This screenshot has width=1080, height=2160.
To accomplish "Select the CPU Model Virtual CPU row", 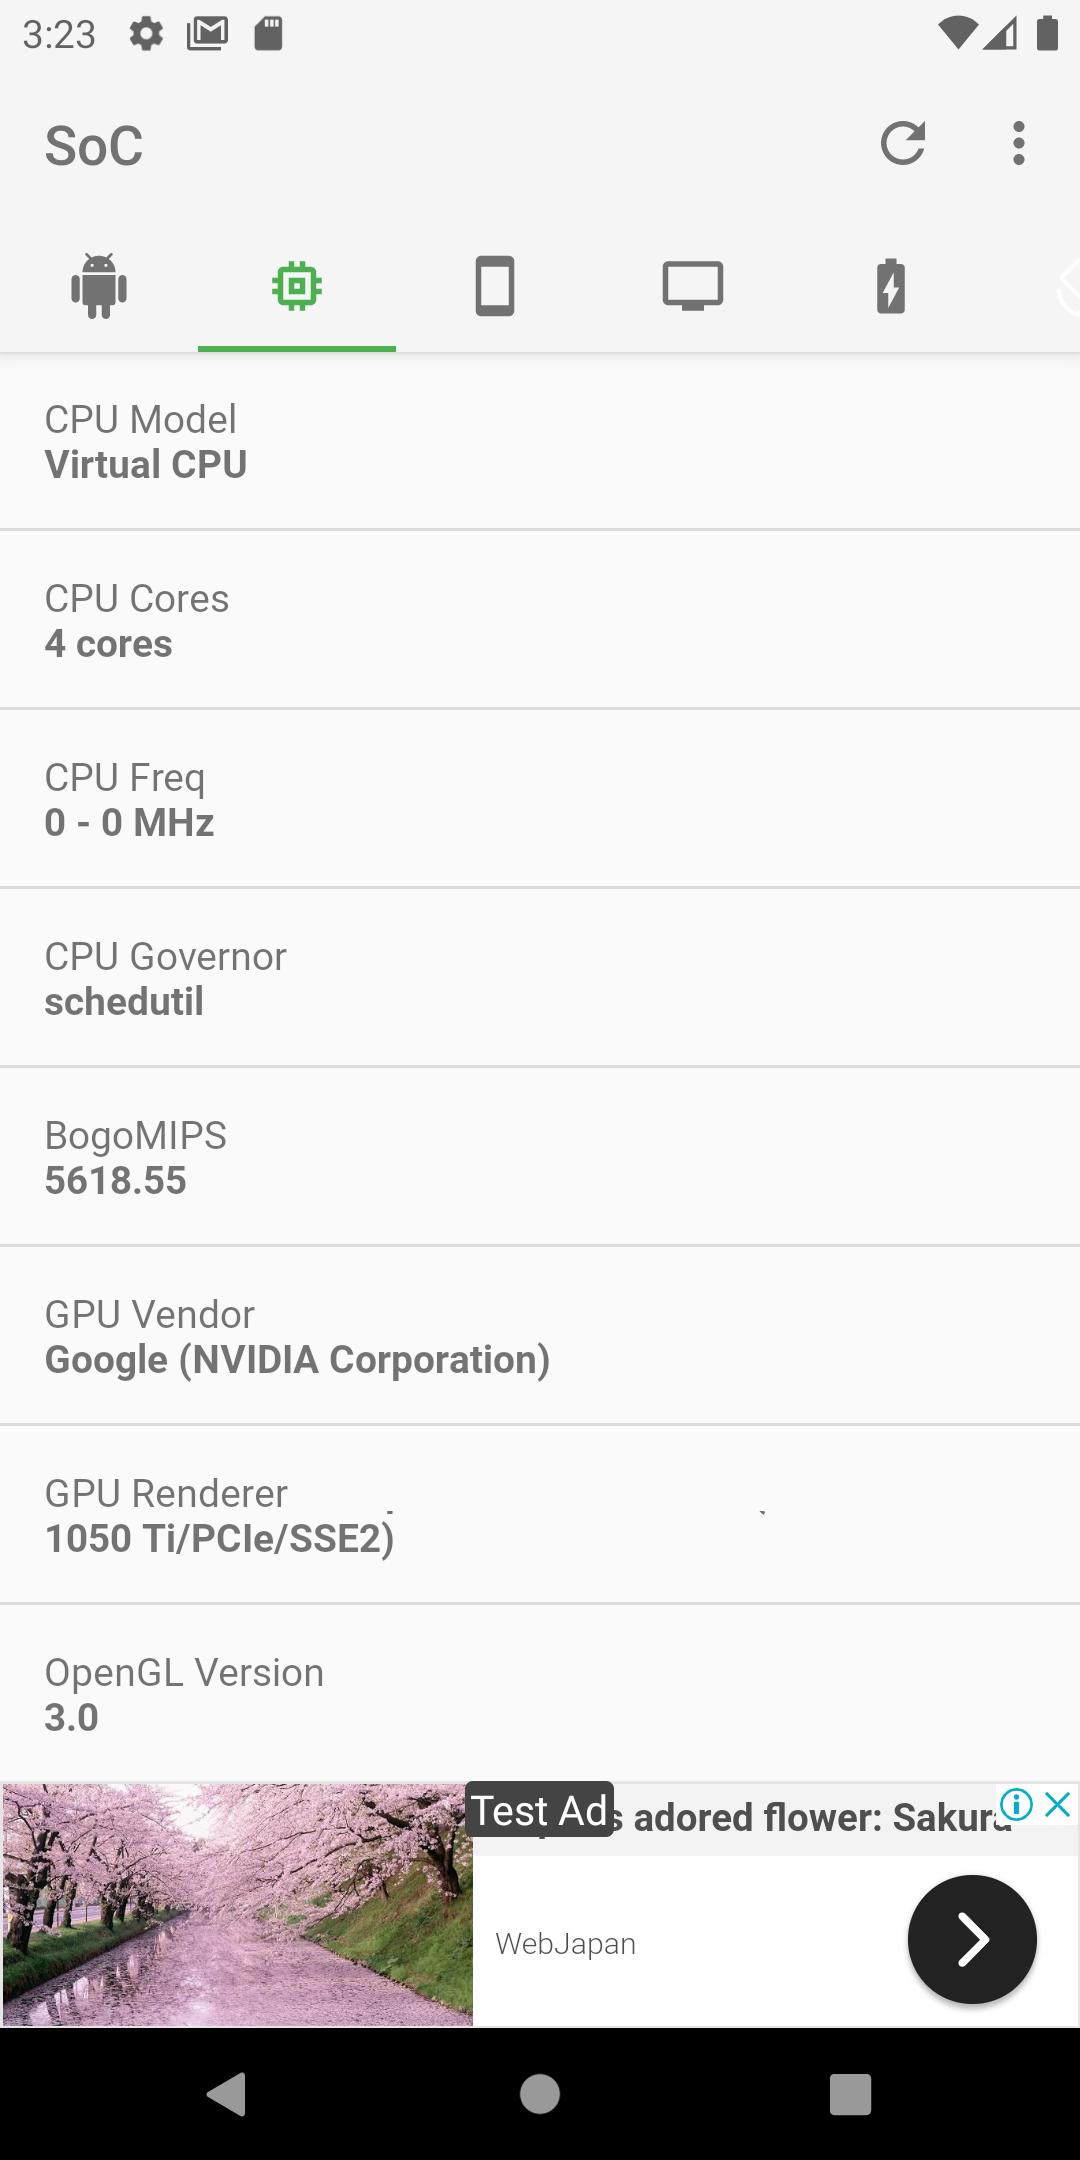I will point(540,441).
